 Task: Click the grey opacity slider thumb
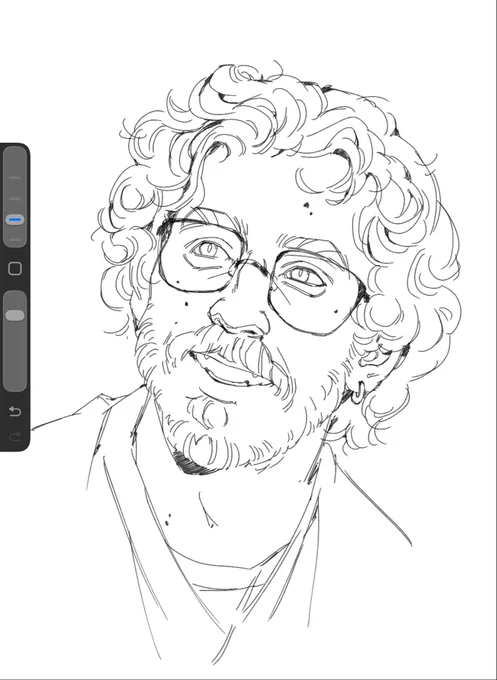point(15,315)
